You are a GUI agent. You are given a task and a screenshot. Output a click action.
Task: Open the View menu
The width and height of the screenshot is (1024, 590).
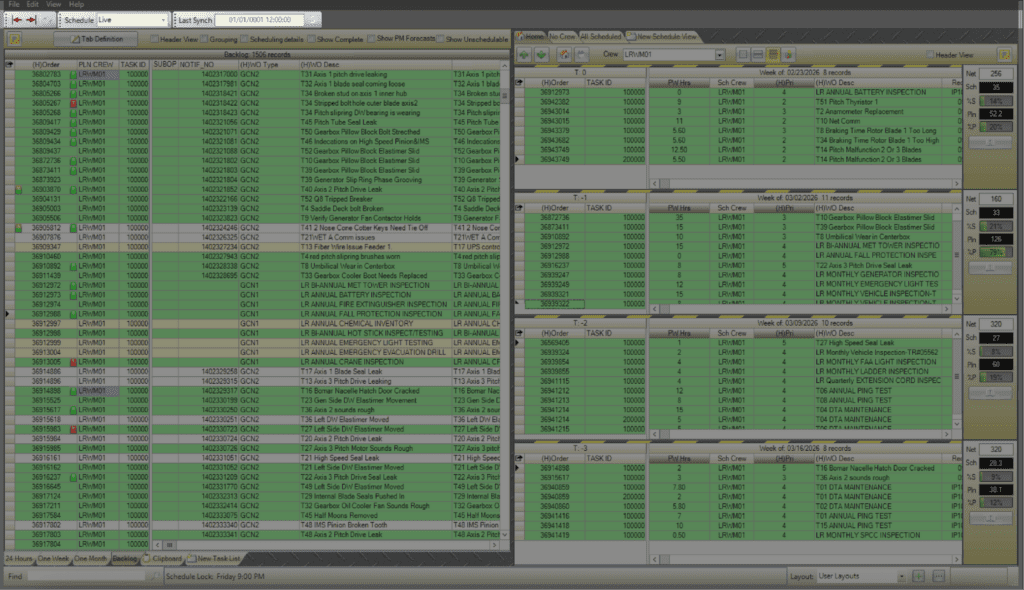pos(52,5)
